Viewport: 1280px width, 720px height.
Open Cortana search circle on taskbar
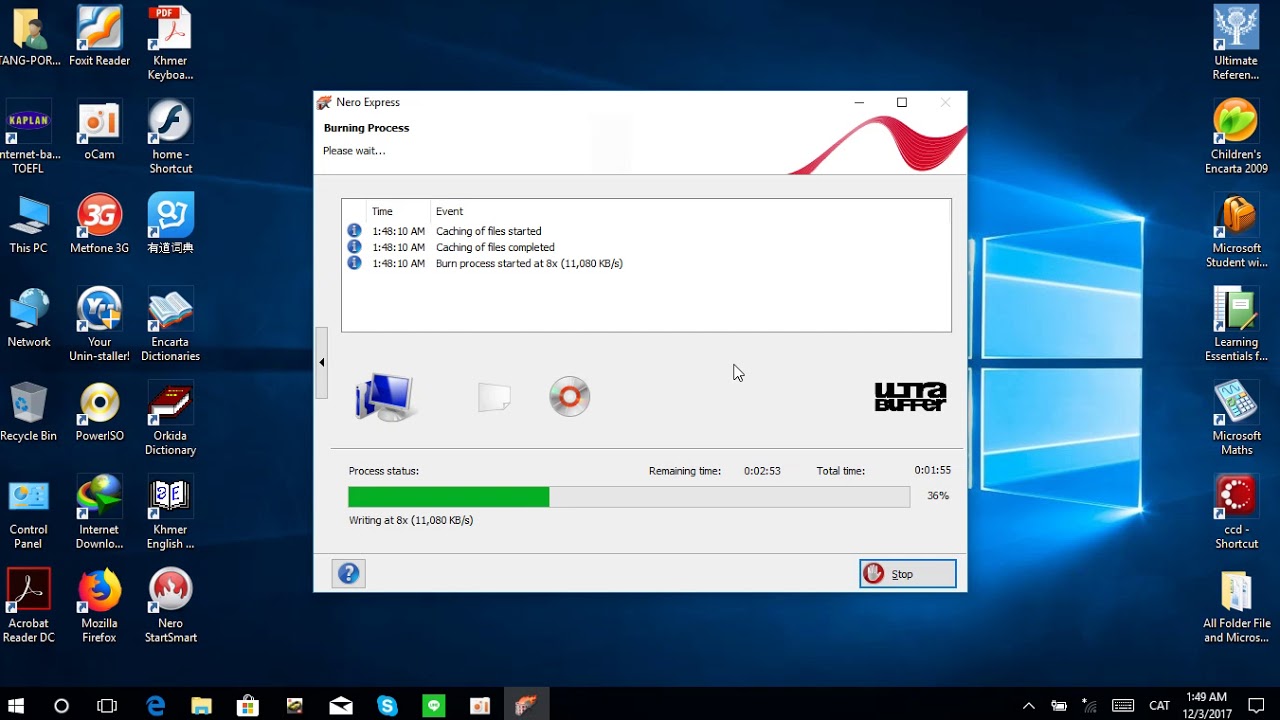(x=61, y=705)
